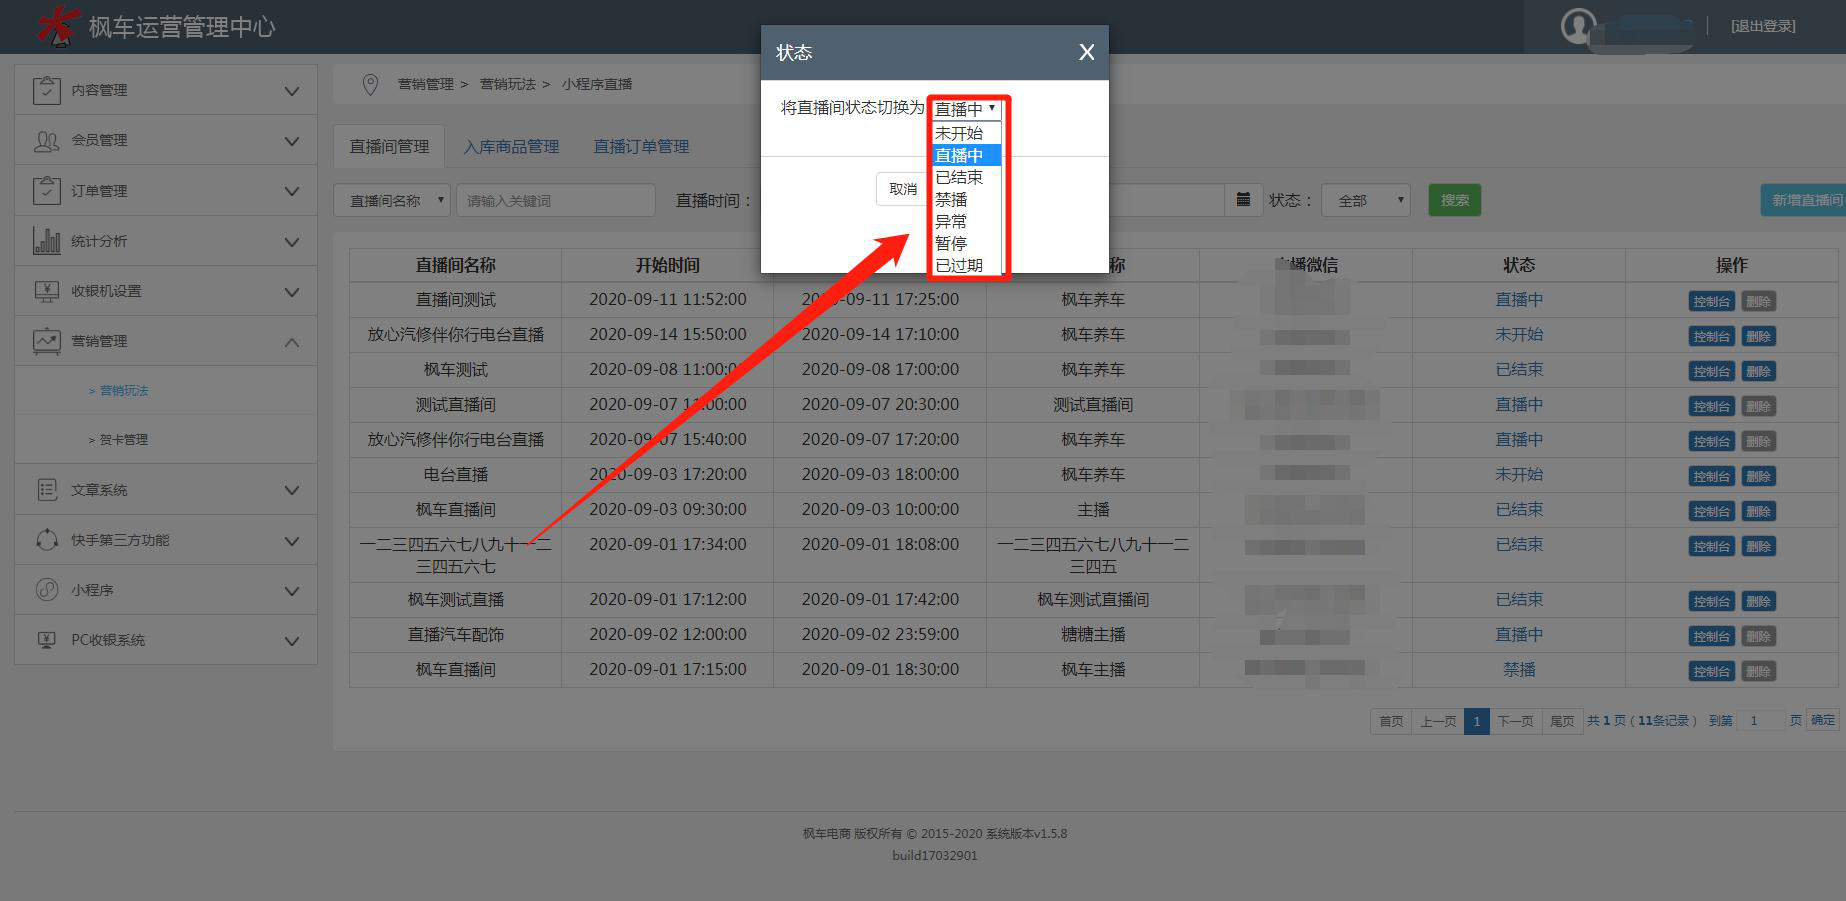
Task: Click the green 搜索 button
Action: tap(1455, 200)
